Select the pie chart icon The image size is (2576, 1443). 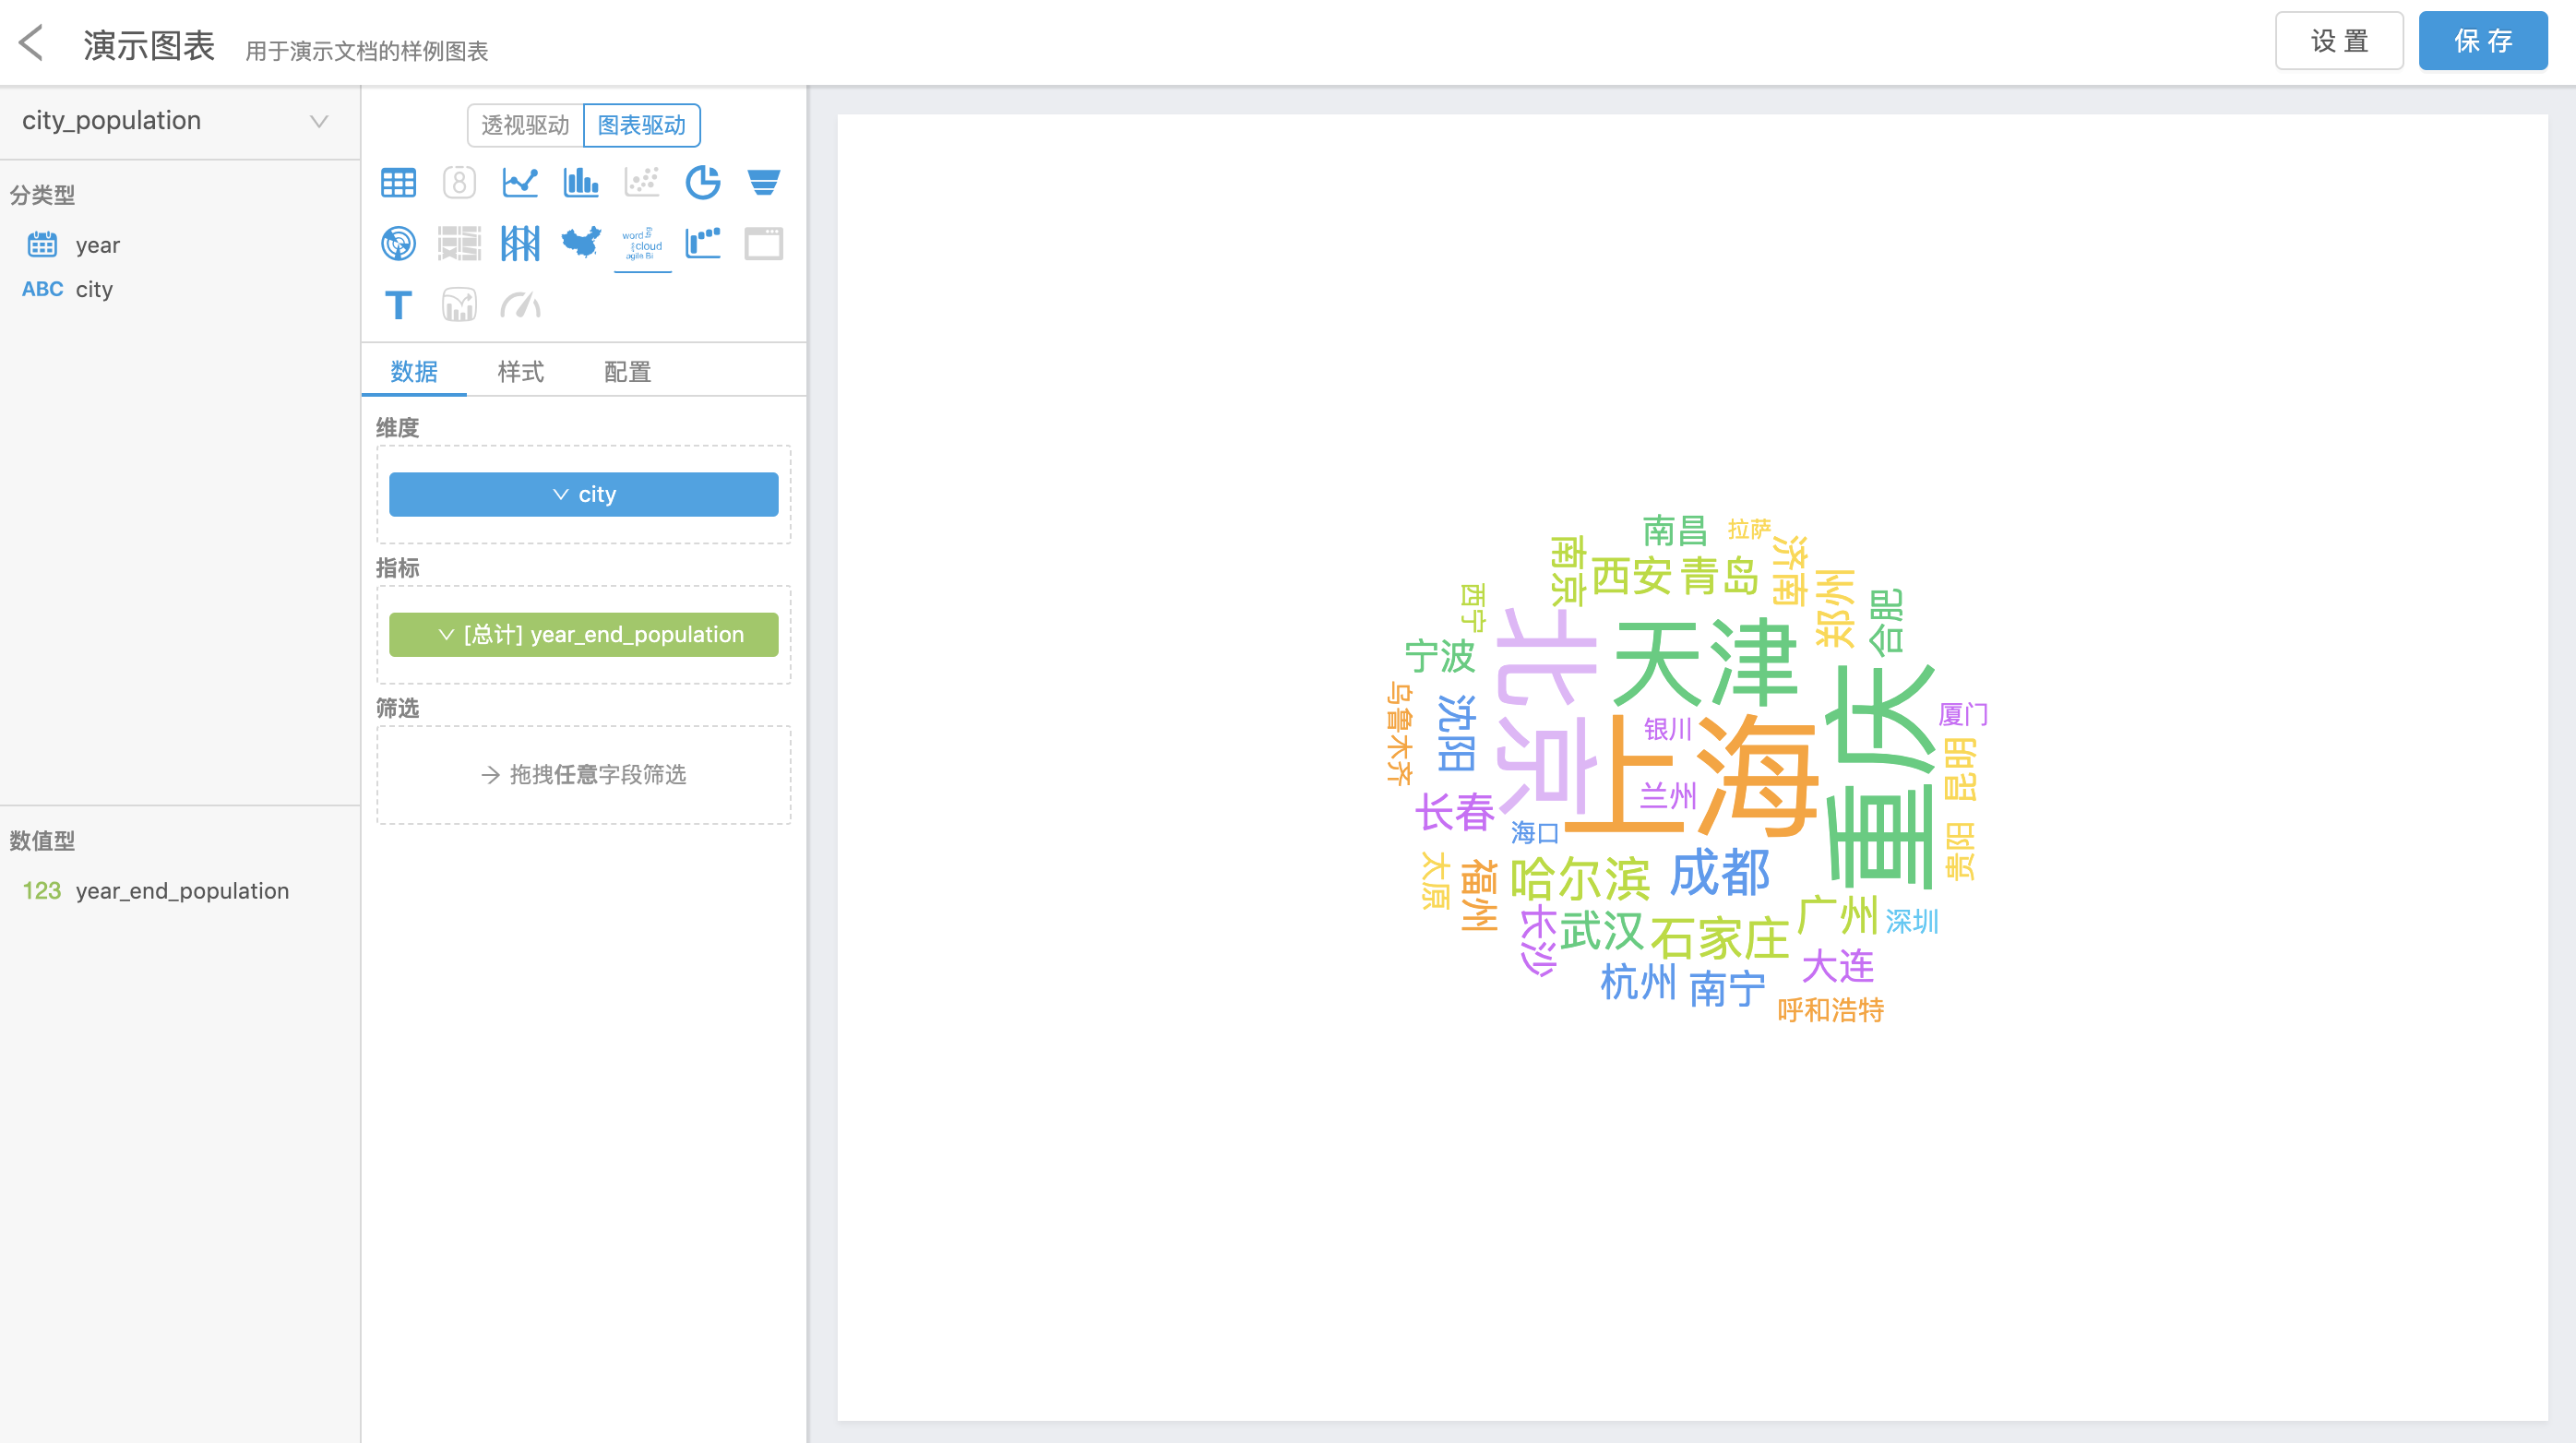pos(702,182)
